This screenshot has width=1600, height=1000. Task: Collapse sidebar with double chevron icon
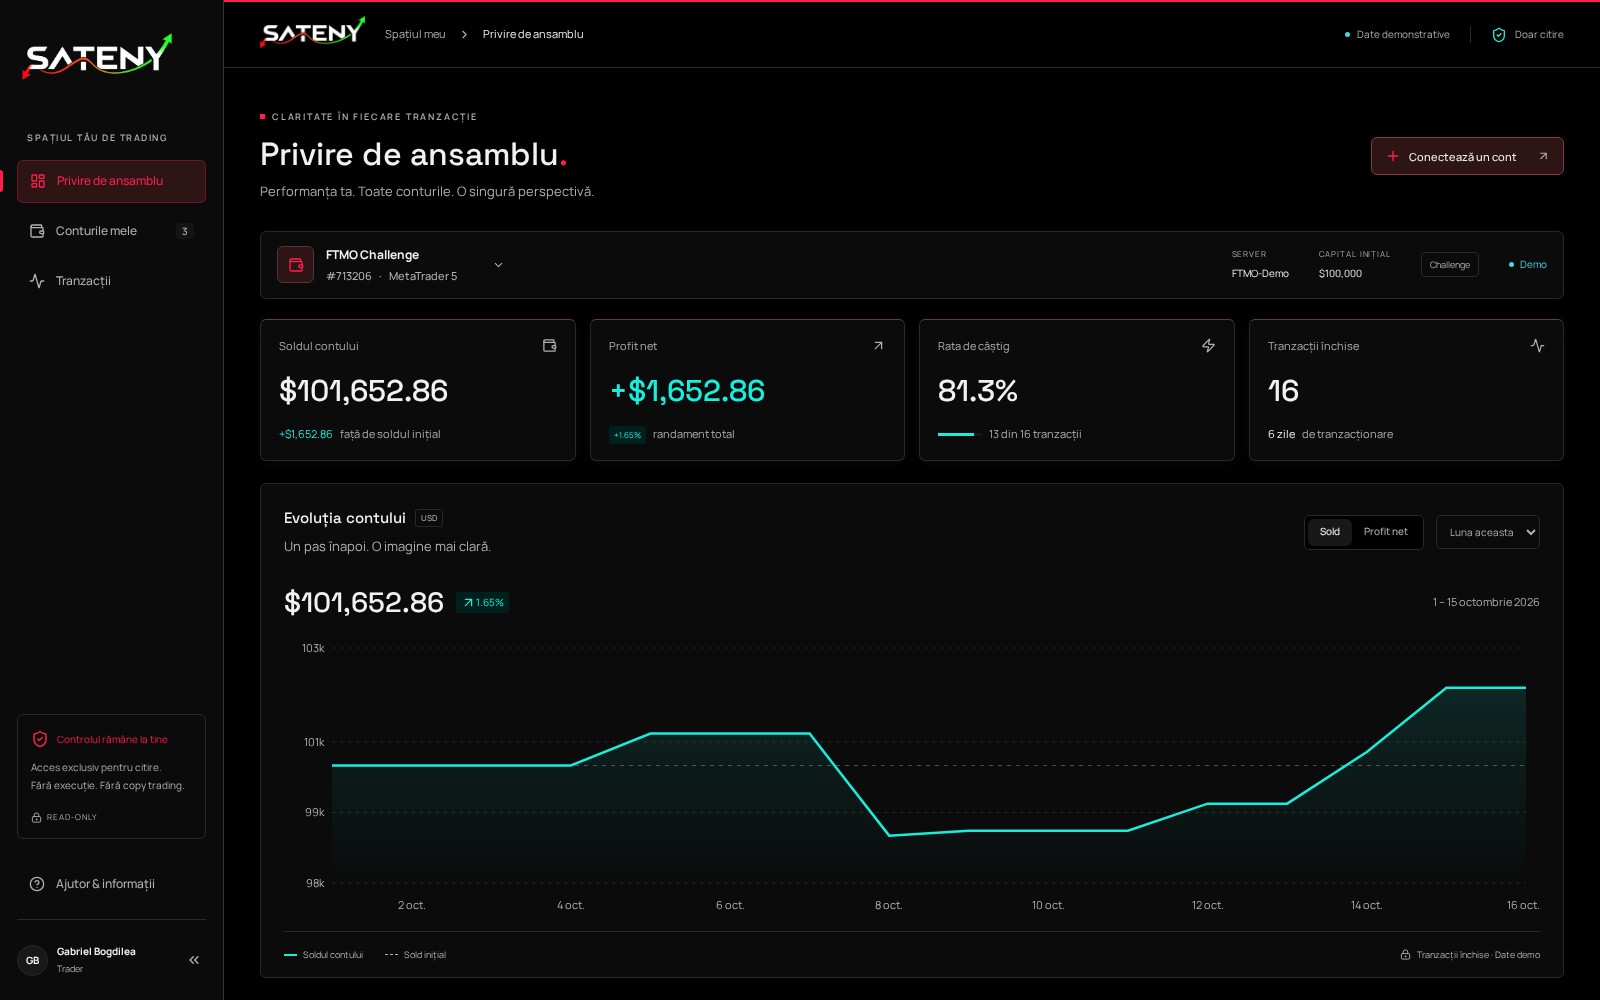click(194, 960)
